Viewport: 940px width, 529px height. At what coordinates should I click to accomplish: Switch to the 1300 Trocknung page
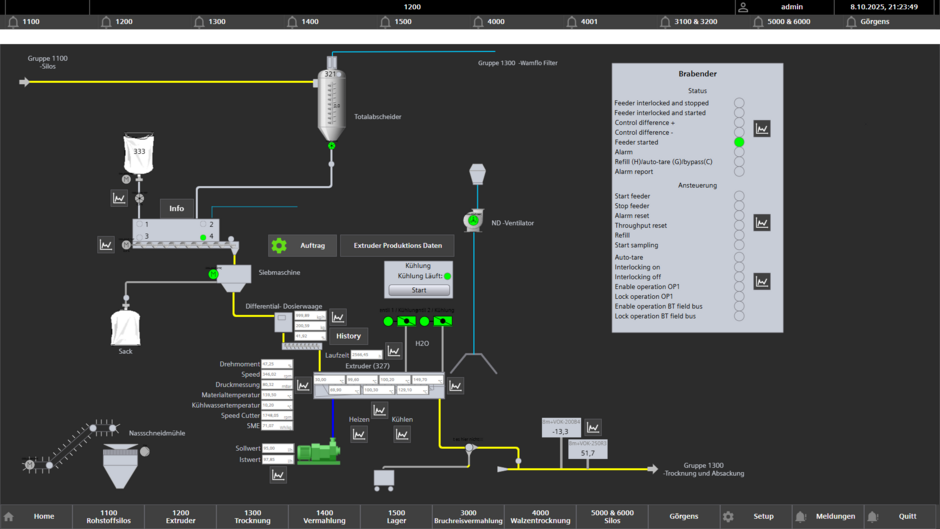pyautogui.click(x=252, y=516)
